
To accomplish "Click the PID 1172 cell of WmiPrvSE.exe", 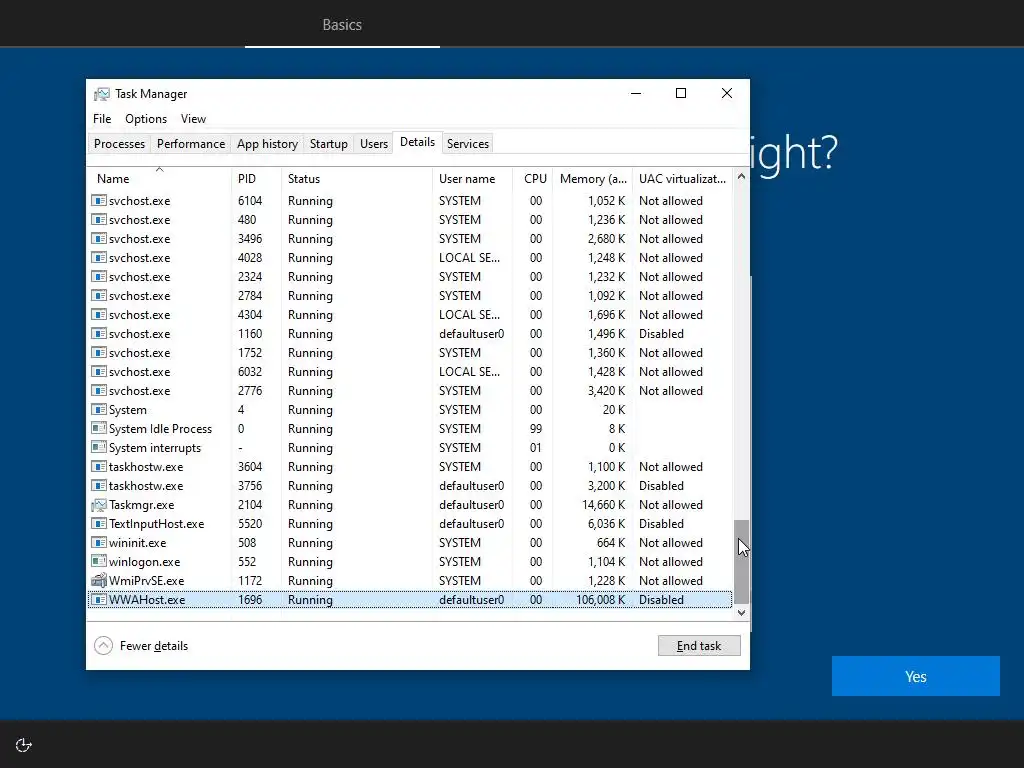I will (250, 581).
